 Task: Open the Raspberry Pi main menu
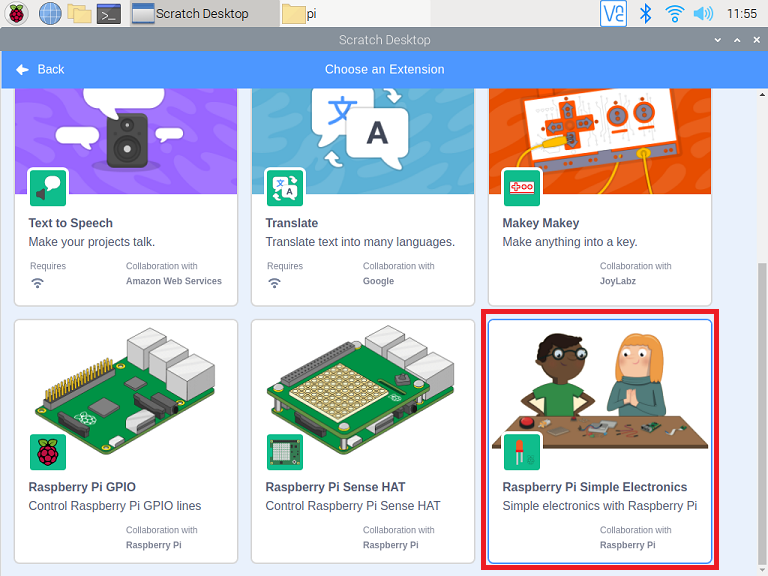tap(16, 14)
